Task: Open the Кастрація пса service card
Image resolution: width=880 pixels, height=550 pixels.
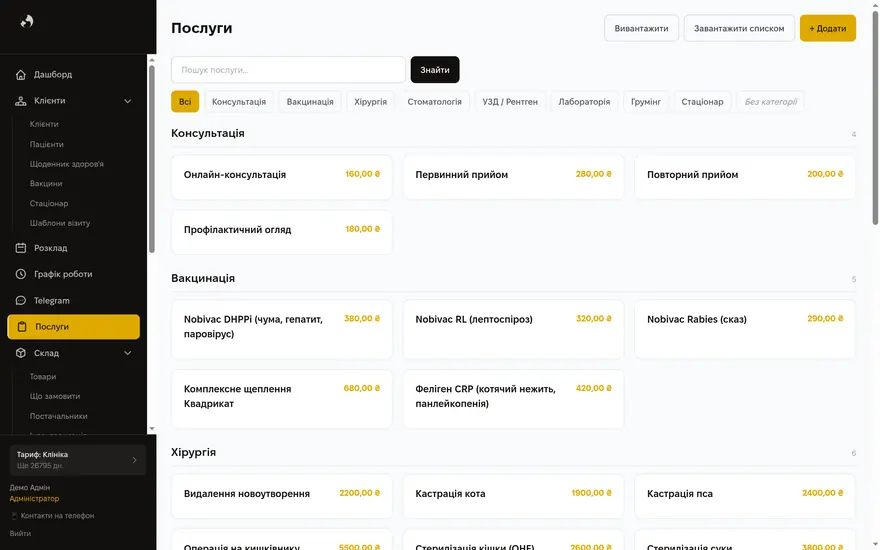Action: (x=745, y=496)
